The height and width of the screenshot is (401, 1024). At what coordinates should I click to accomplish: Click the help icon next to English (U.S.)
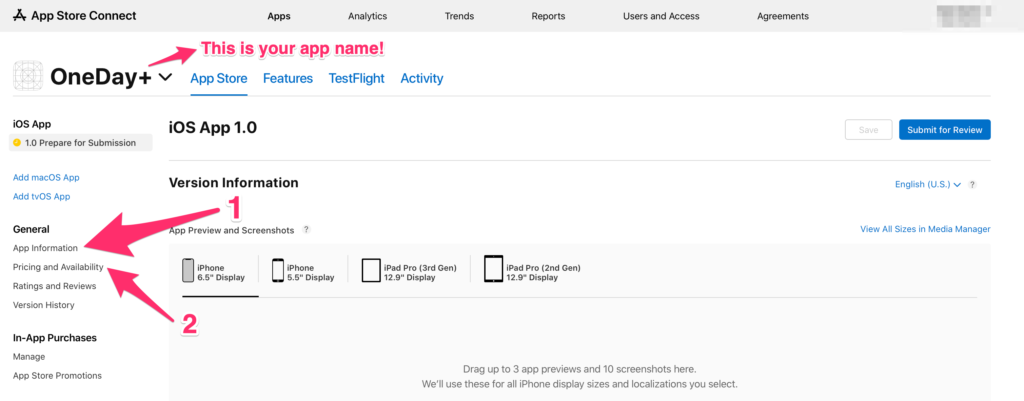click(972, 185)
